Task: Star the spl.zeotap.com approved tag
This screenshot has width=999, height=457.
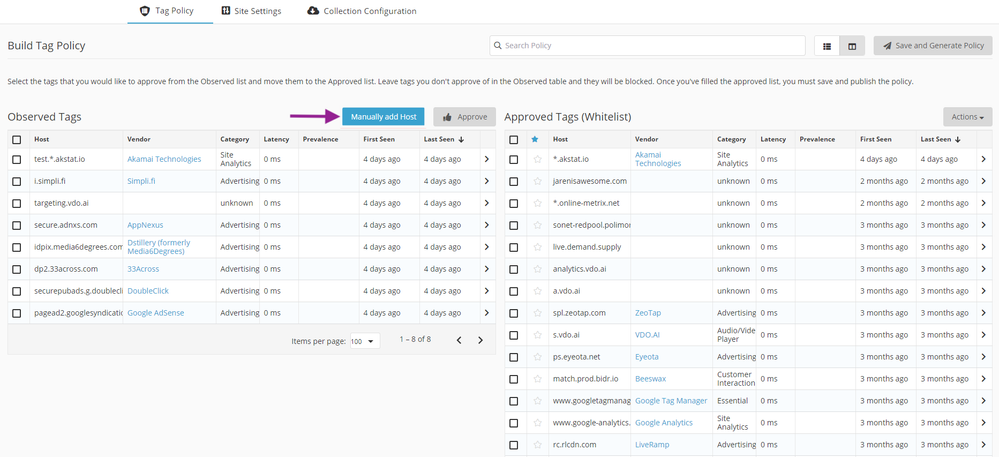Action: pyautogui.click(x=537, y=313)
